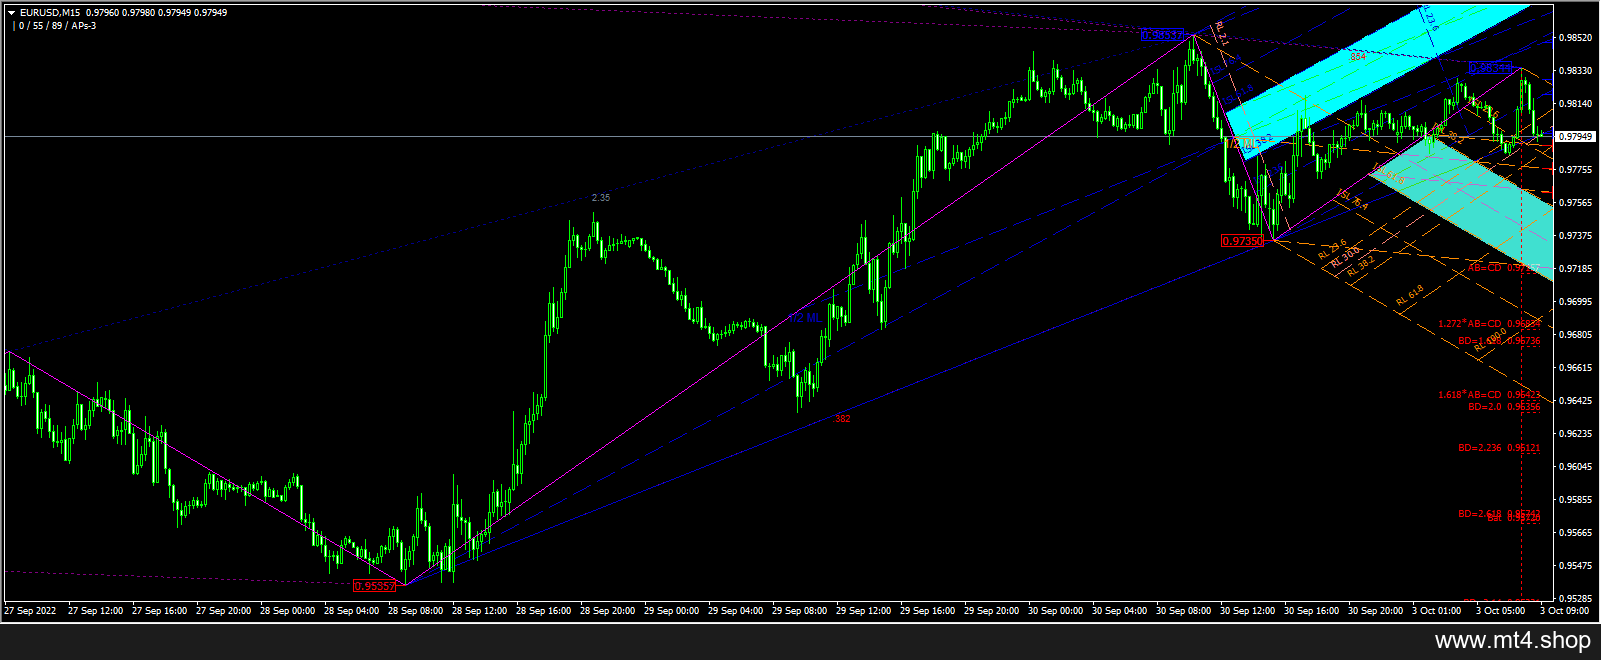Image resolution: width=1601 pixels, height=660 pixels.
Task: Click the EURUSD,M15 chart title text
Action: pyautogui.click(x=51, y=13)
